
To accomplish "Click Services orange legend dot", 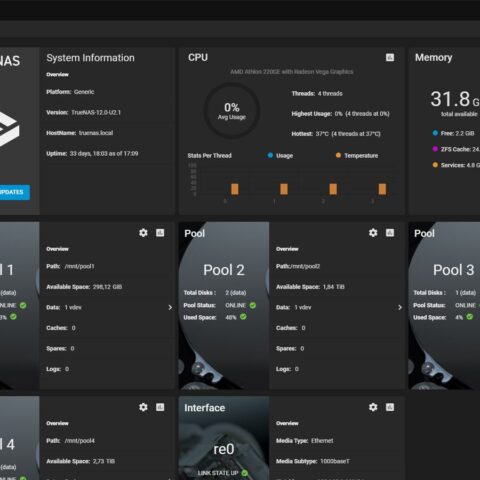I will (435, 165).
